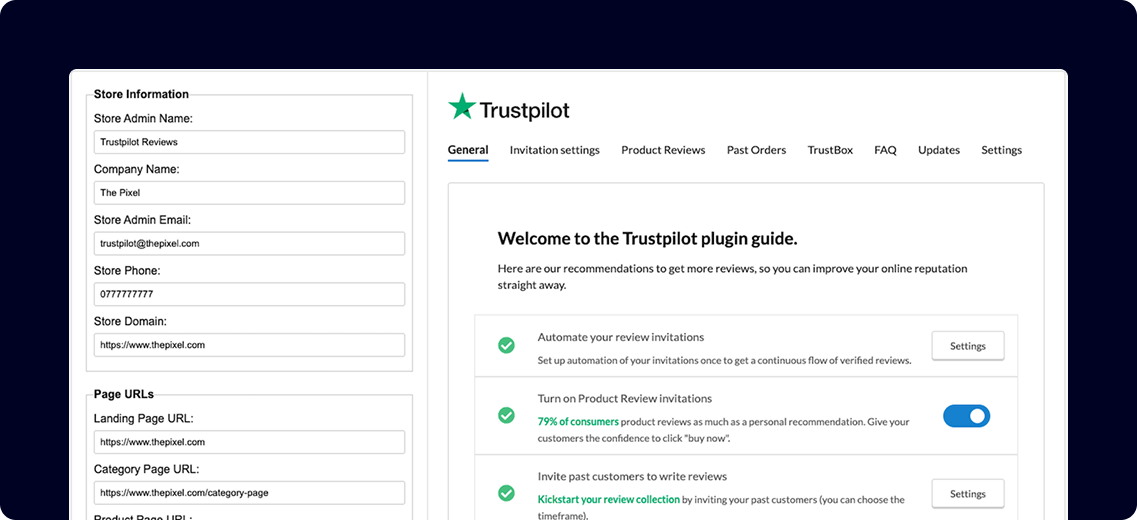Open the Settings tab
Screen dimensions: 1137x520
pos(1001,150)
